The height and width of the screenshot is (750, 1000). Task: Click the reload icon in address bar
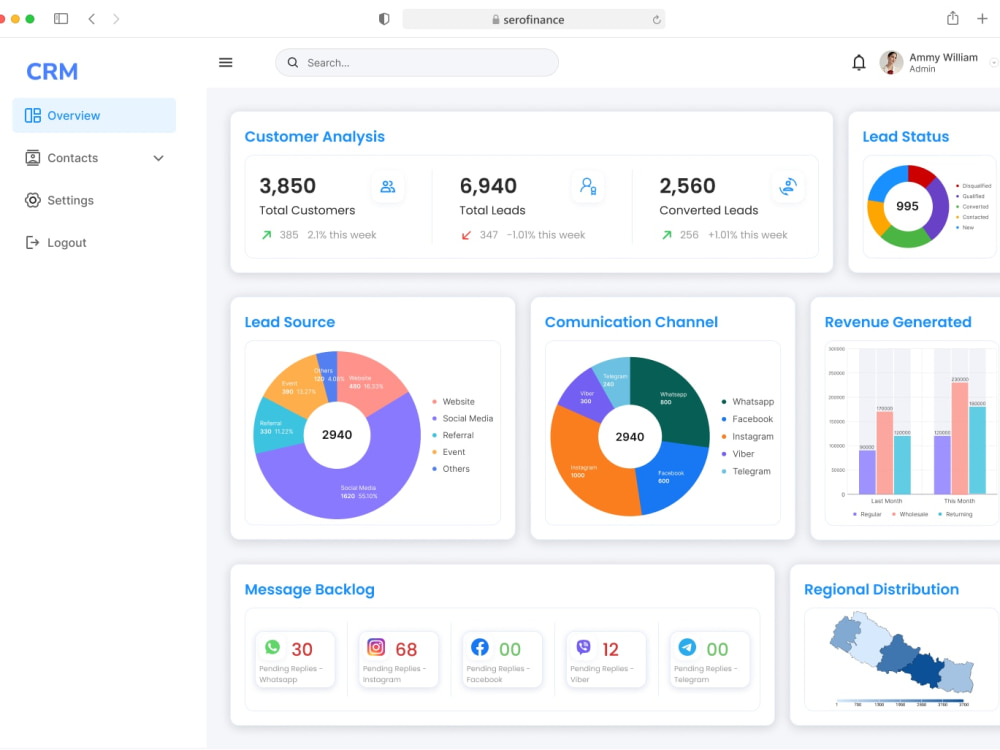(x=656, y=20)
